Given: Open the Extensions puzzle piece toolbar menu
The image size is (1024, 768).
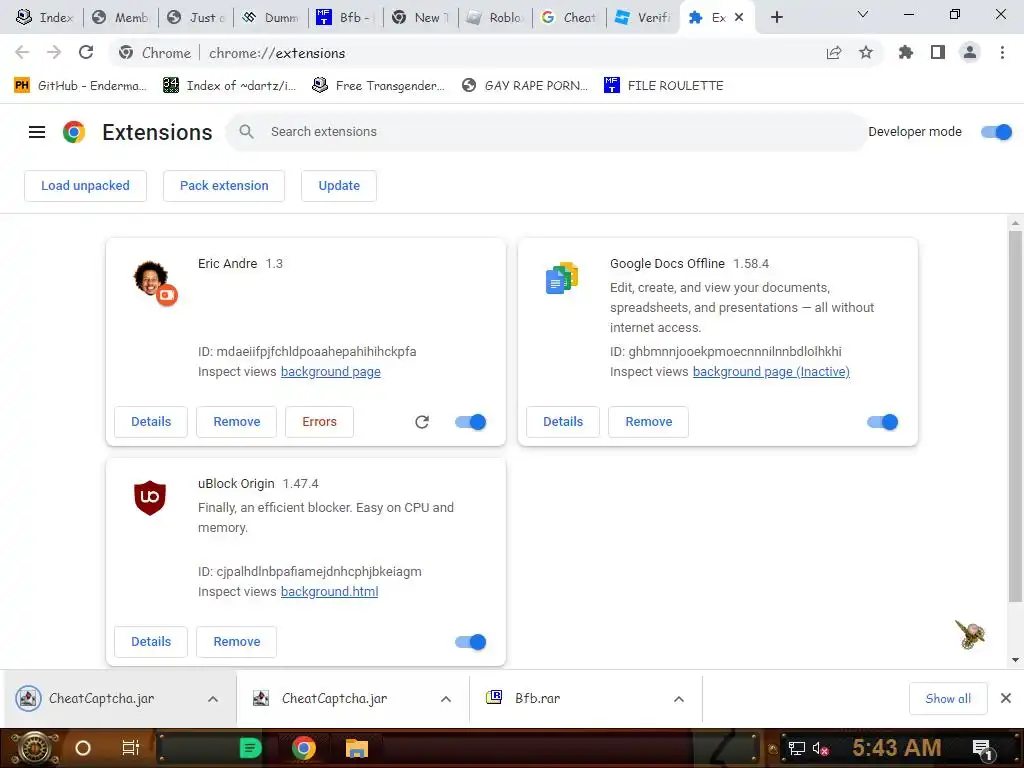Looking at the screenshot, I should [x=906, y=52].
